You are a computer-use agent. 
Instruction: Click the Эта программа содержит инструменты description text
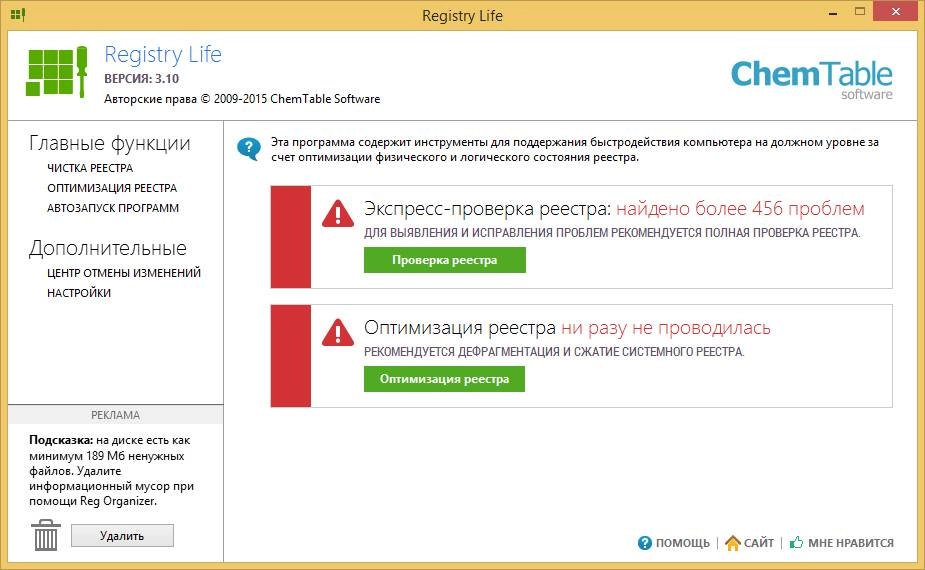(575, 149)
